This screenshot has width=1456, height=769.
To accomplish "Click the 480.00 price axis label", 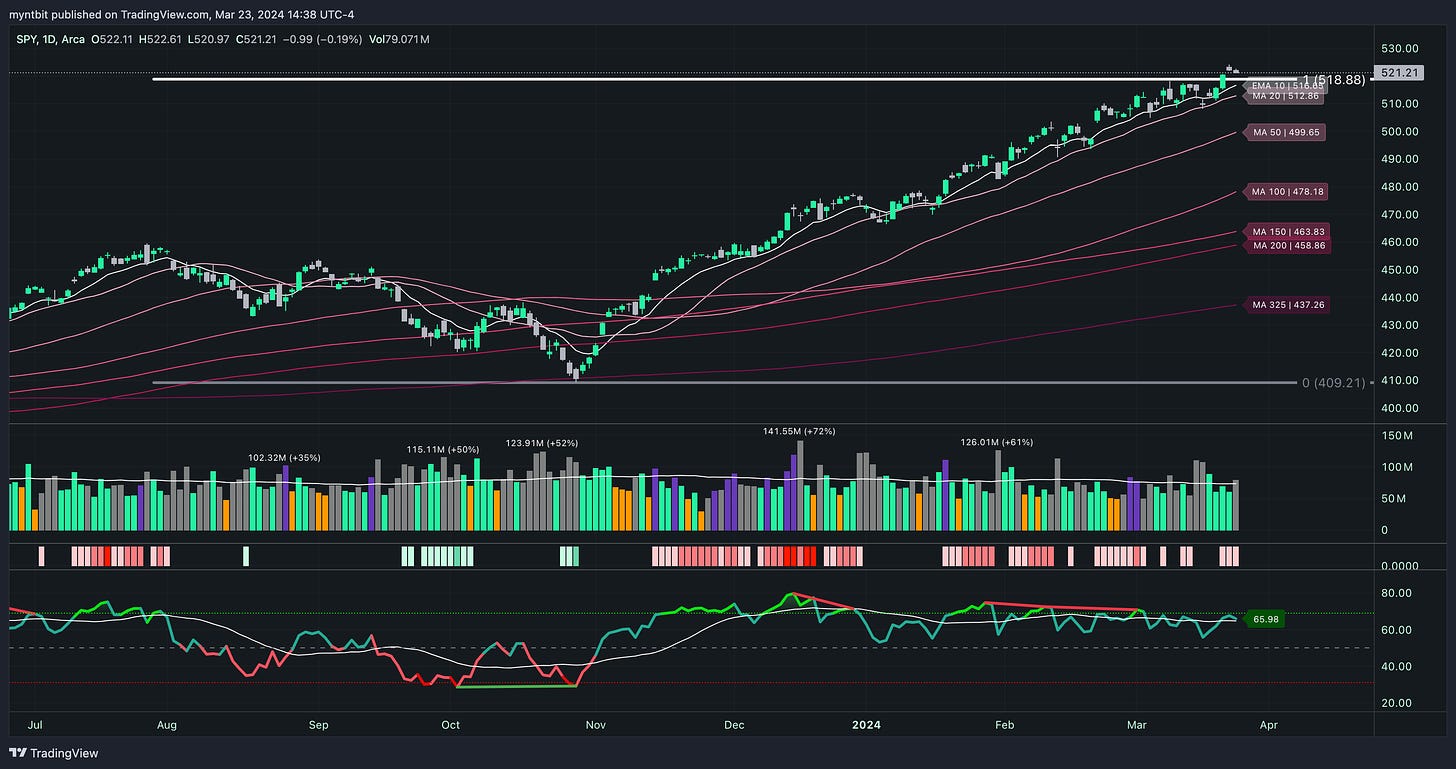I will pos(1402,187).
